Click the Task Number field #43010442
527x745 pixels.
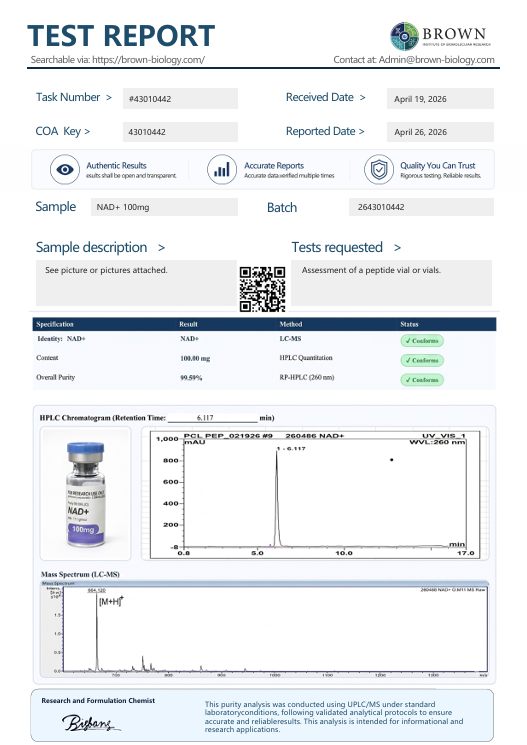pyautogui.click(x=180, y=99)
